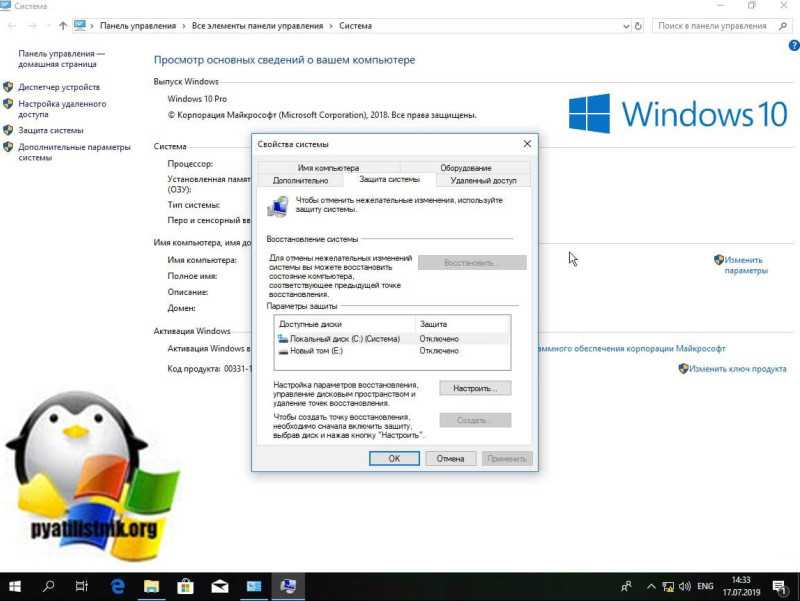Viewport: 800px width, 601px height.
Task: Open Task View on the taskbar
Action: coord(82,586)
